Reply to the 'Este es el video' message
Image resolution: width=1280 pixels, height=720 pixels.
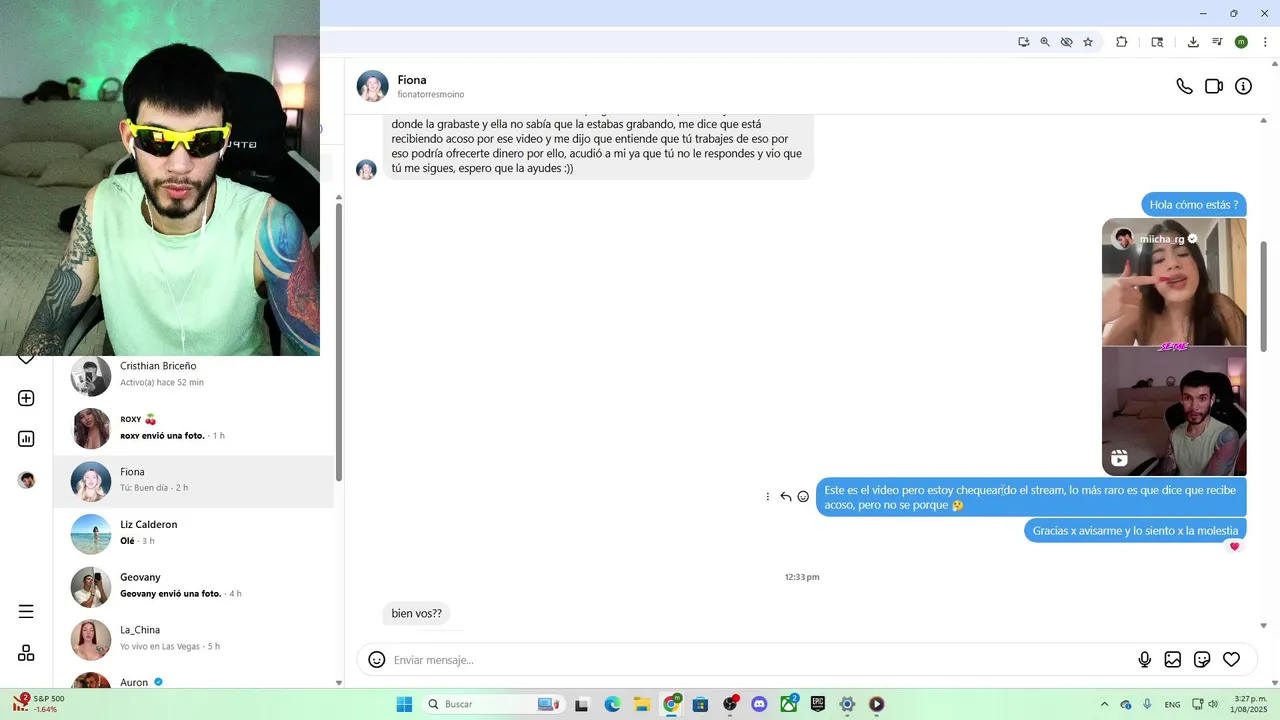click(786, 497)
